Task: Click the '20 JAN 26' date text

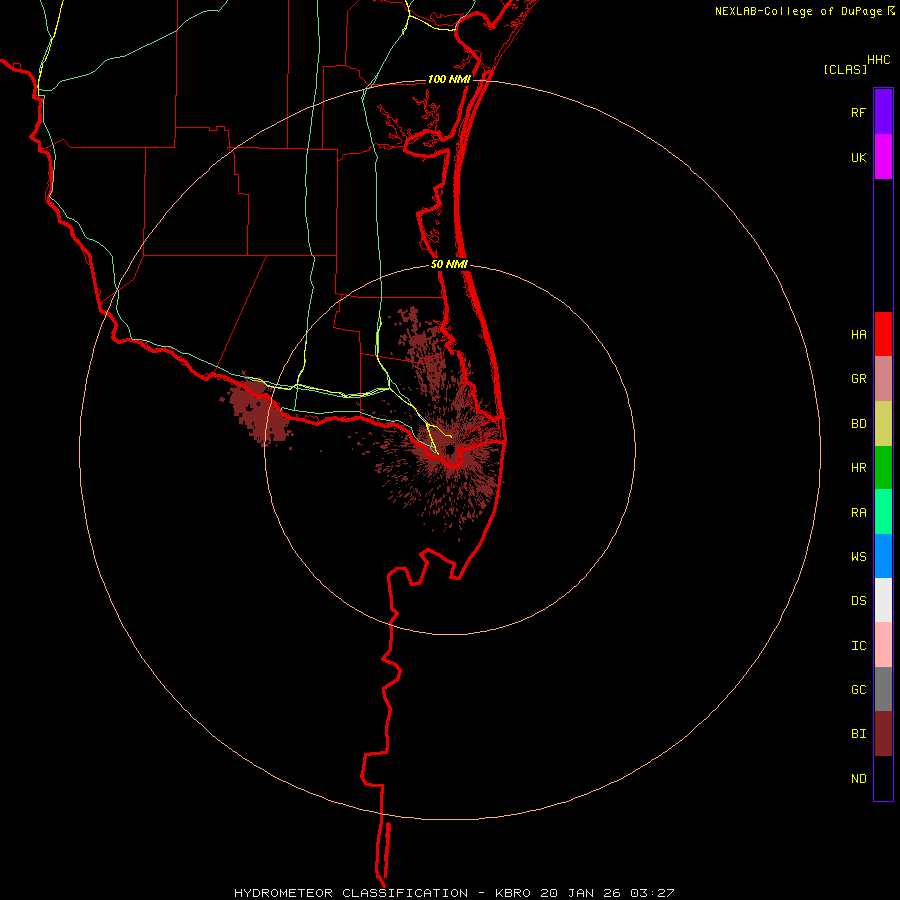Action: point(580,893)
